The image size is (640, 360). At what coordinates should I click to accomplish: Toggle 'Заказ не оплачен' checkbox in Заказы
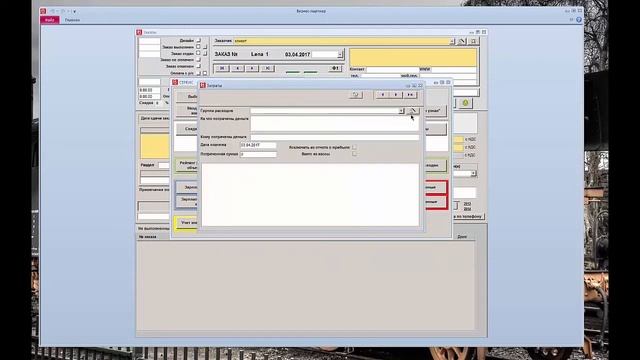pyautogui.click(x=198, y=60)
